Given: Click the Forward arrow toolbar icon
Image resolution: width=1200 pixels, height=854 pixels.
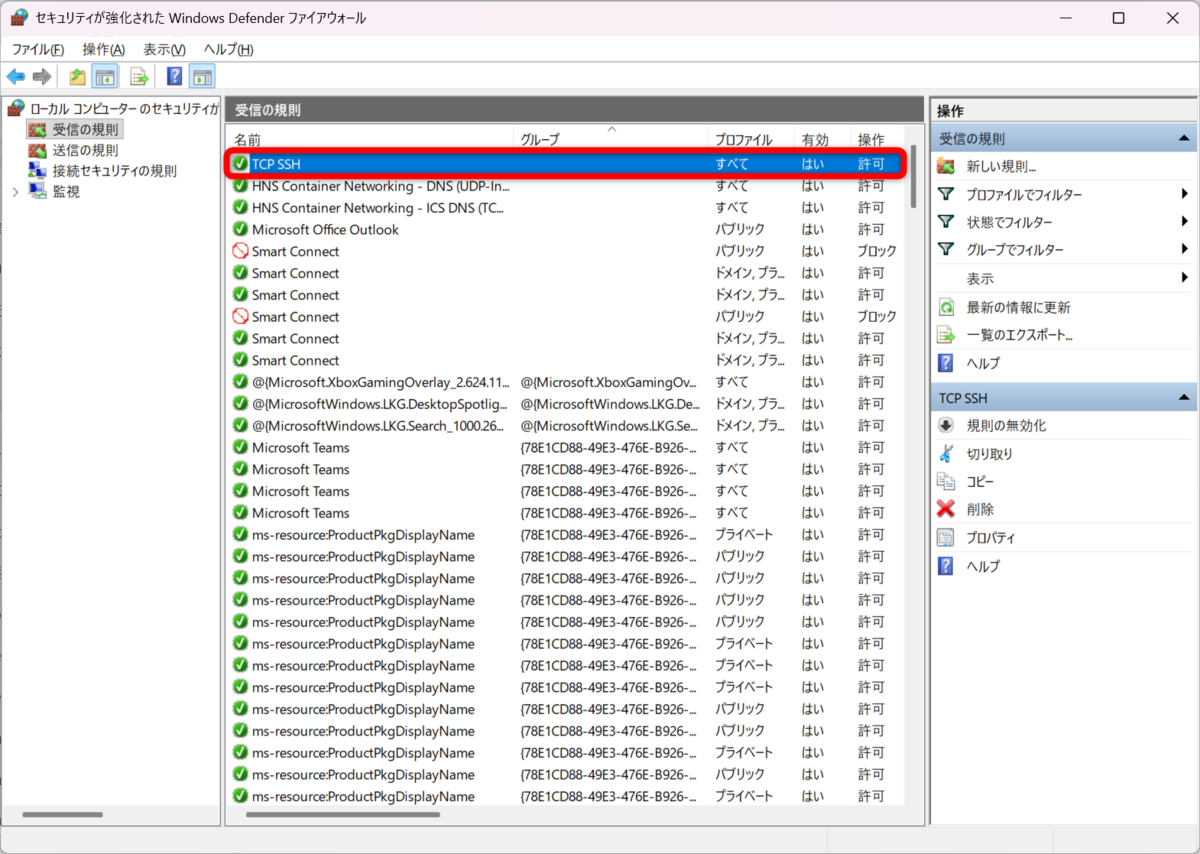Looking at the screenshot, I should pyautogui.click(x=42, y=76).
